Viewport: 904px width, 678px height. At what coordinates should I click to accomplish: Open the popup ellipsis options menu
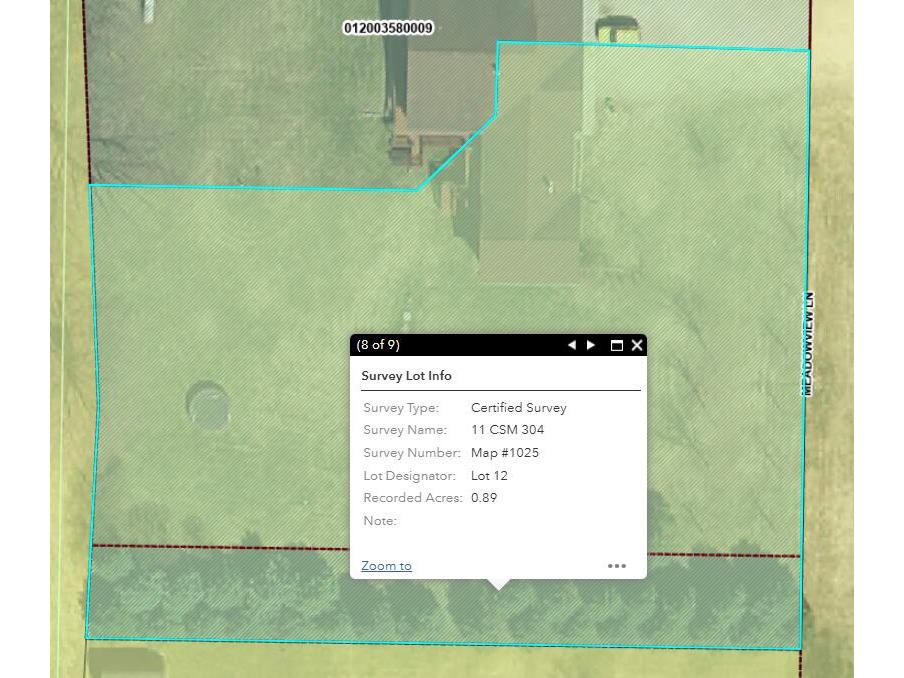(617, 566)
